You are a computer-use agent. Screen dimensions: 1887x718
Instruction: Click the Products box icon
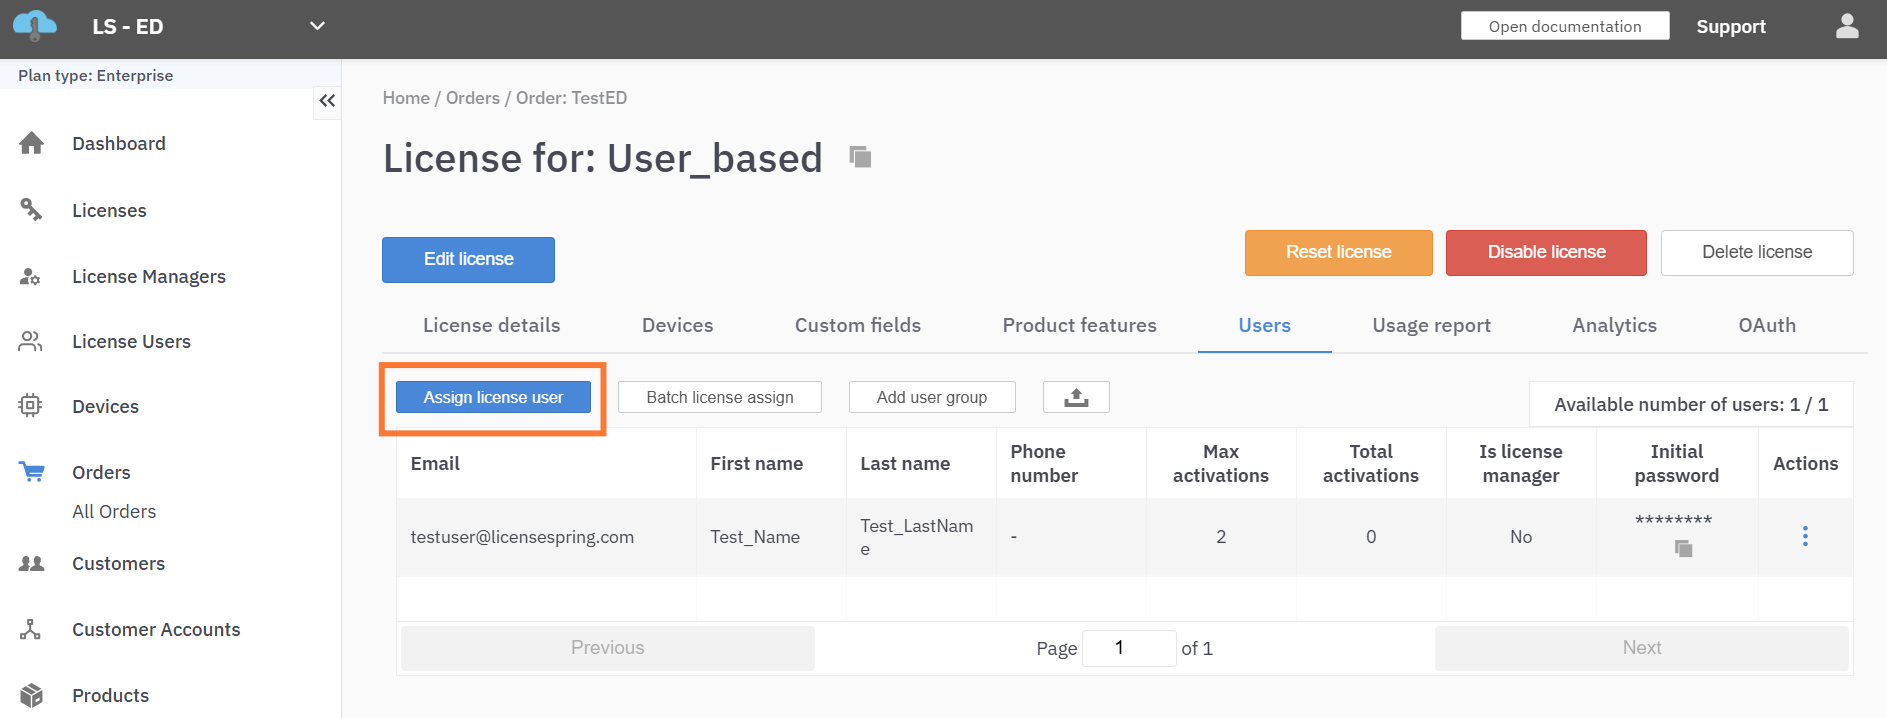32,695
